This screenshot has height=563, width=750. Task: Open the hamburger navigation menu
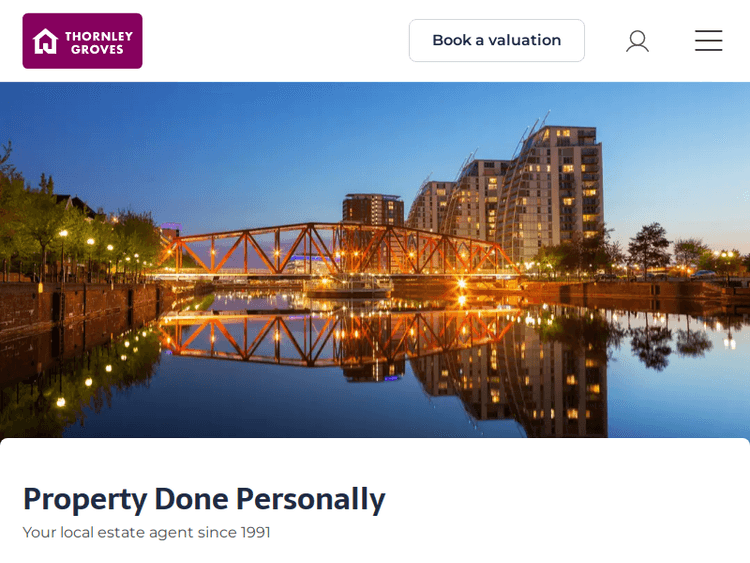708,41
